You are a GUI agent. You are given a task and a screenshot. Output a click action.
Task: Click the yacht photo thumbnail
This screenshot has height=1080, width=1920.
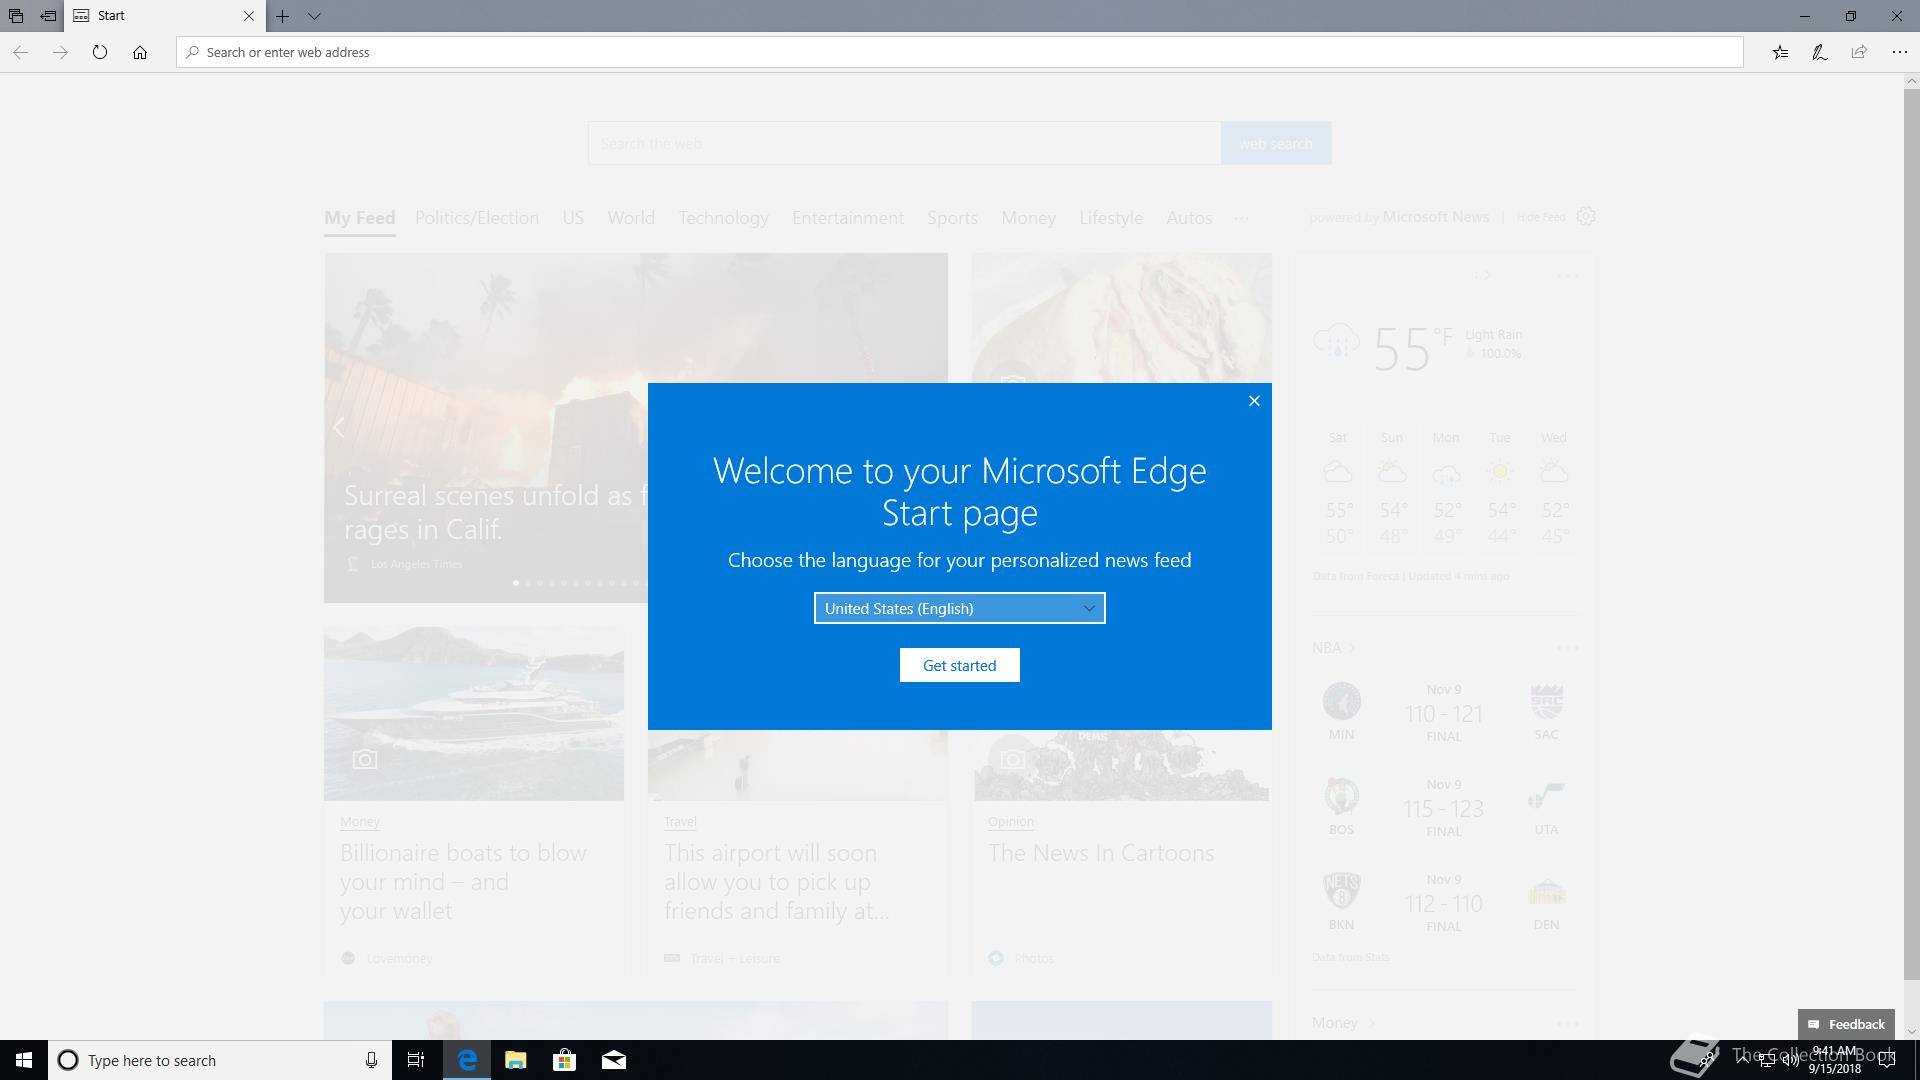[x=474, y=714]
